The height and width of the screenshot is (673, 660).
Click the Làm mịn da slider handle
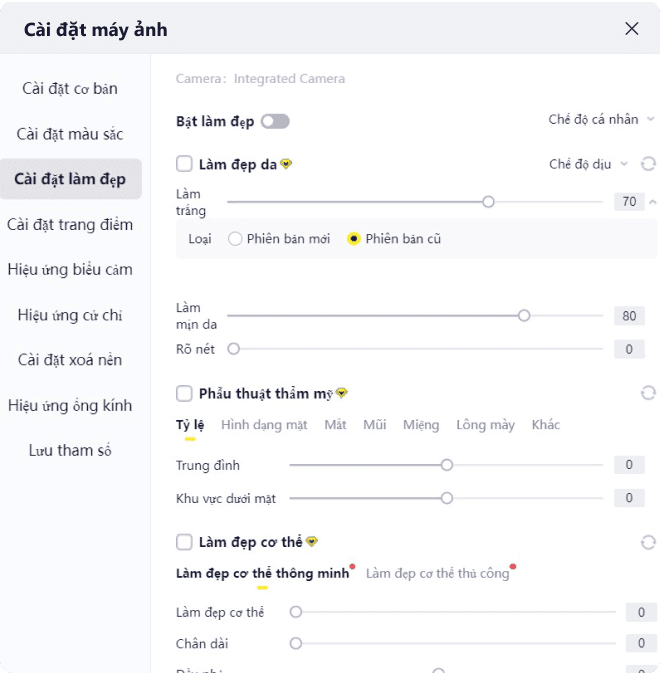524,316
